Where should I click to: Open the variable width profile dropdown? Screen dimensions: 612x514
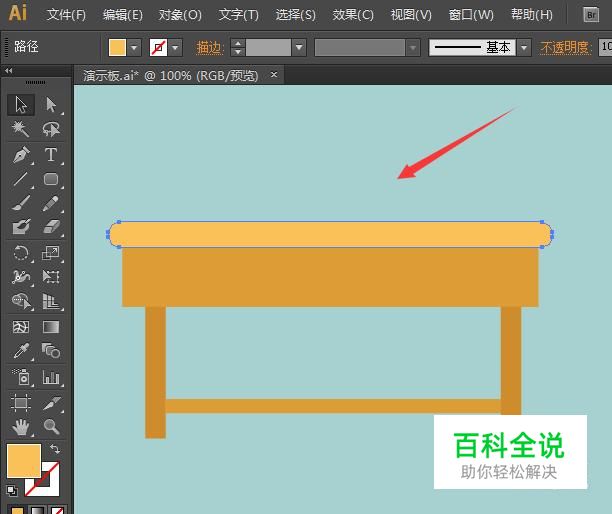[x=413, y=48]
